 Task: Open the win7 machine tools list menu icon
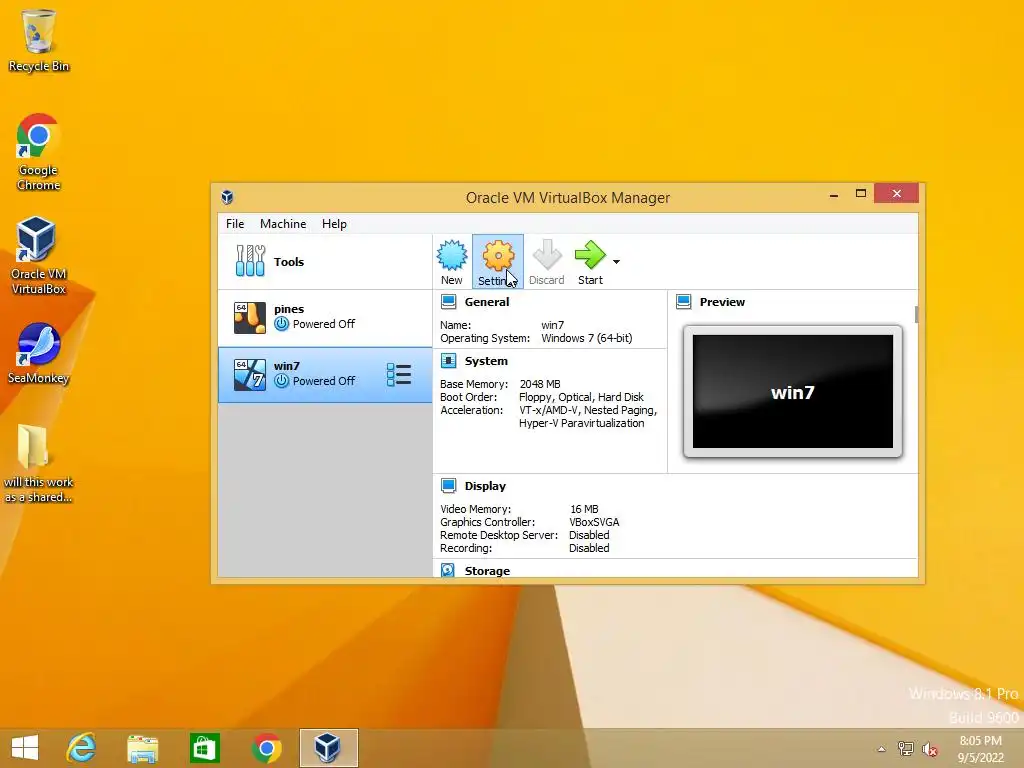[399, 375]
